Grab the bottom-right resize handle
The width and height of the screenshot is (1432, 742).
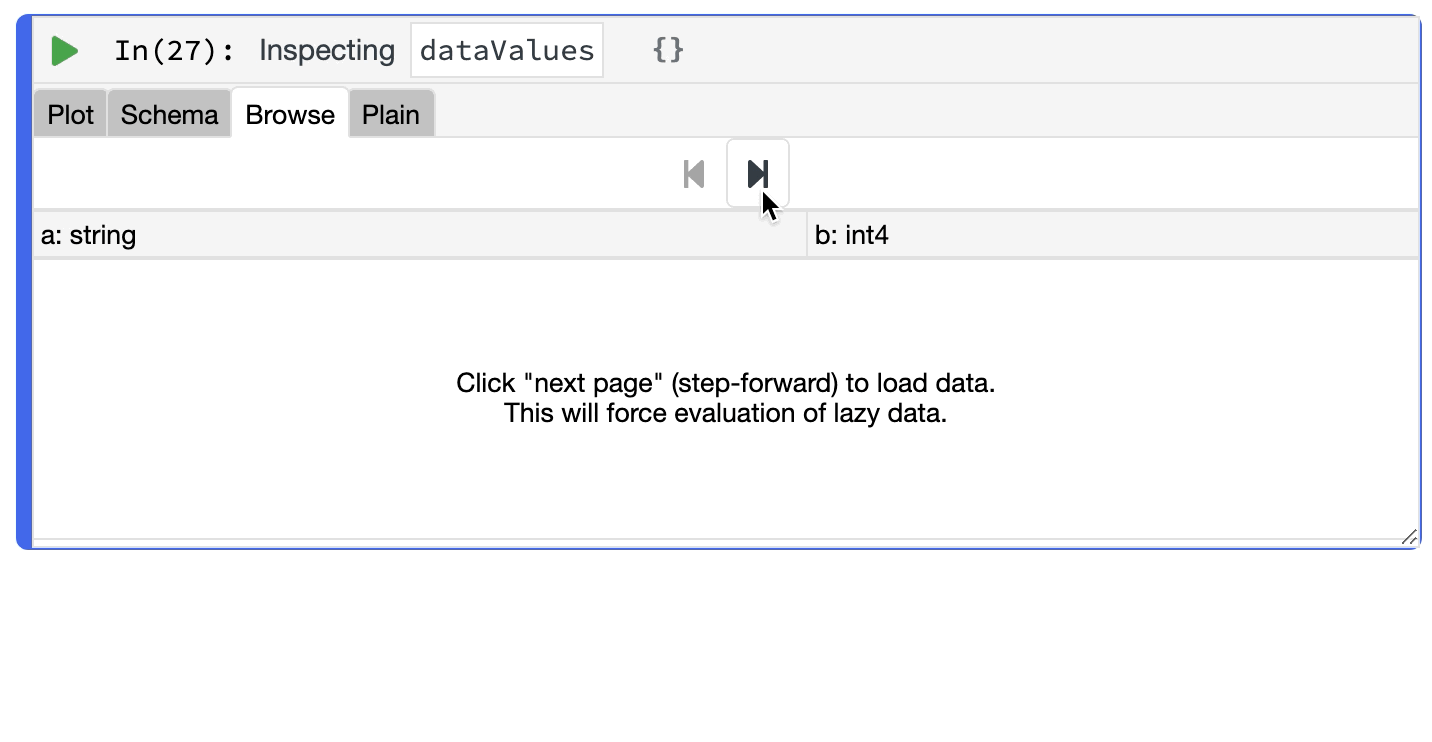(1409, 537)
